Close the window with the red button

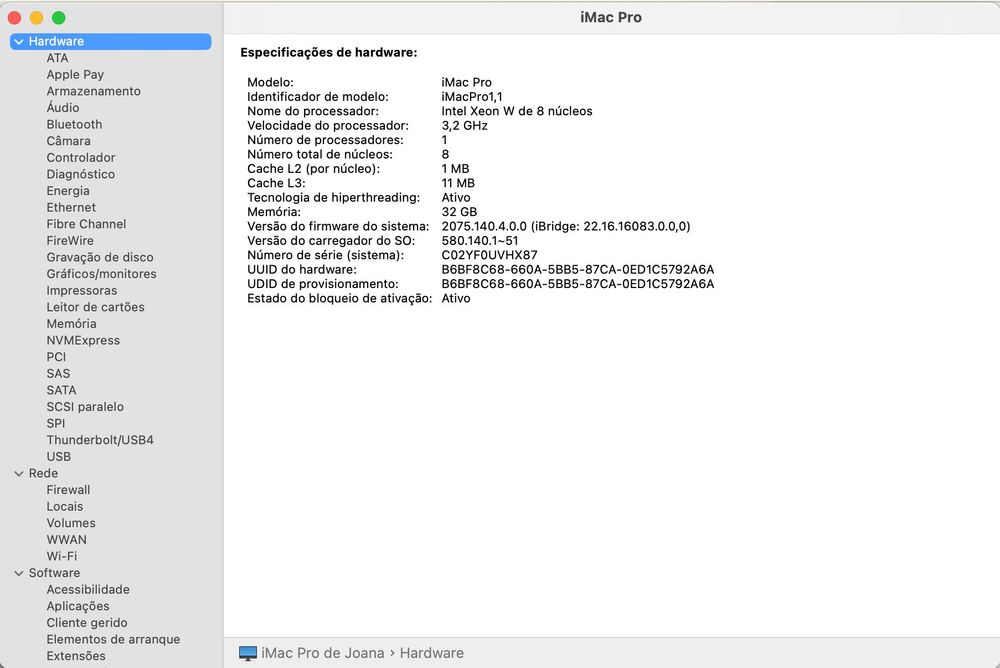[15, 18]
